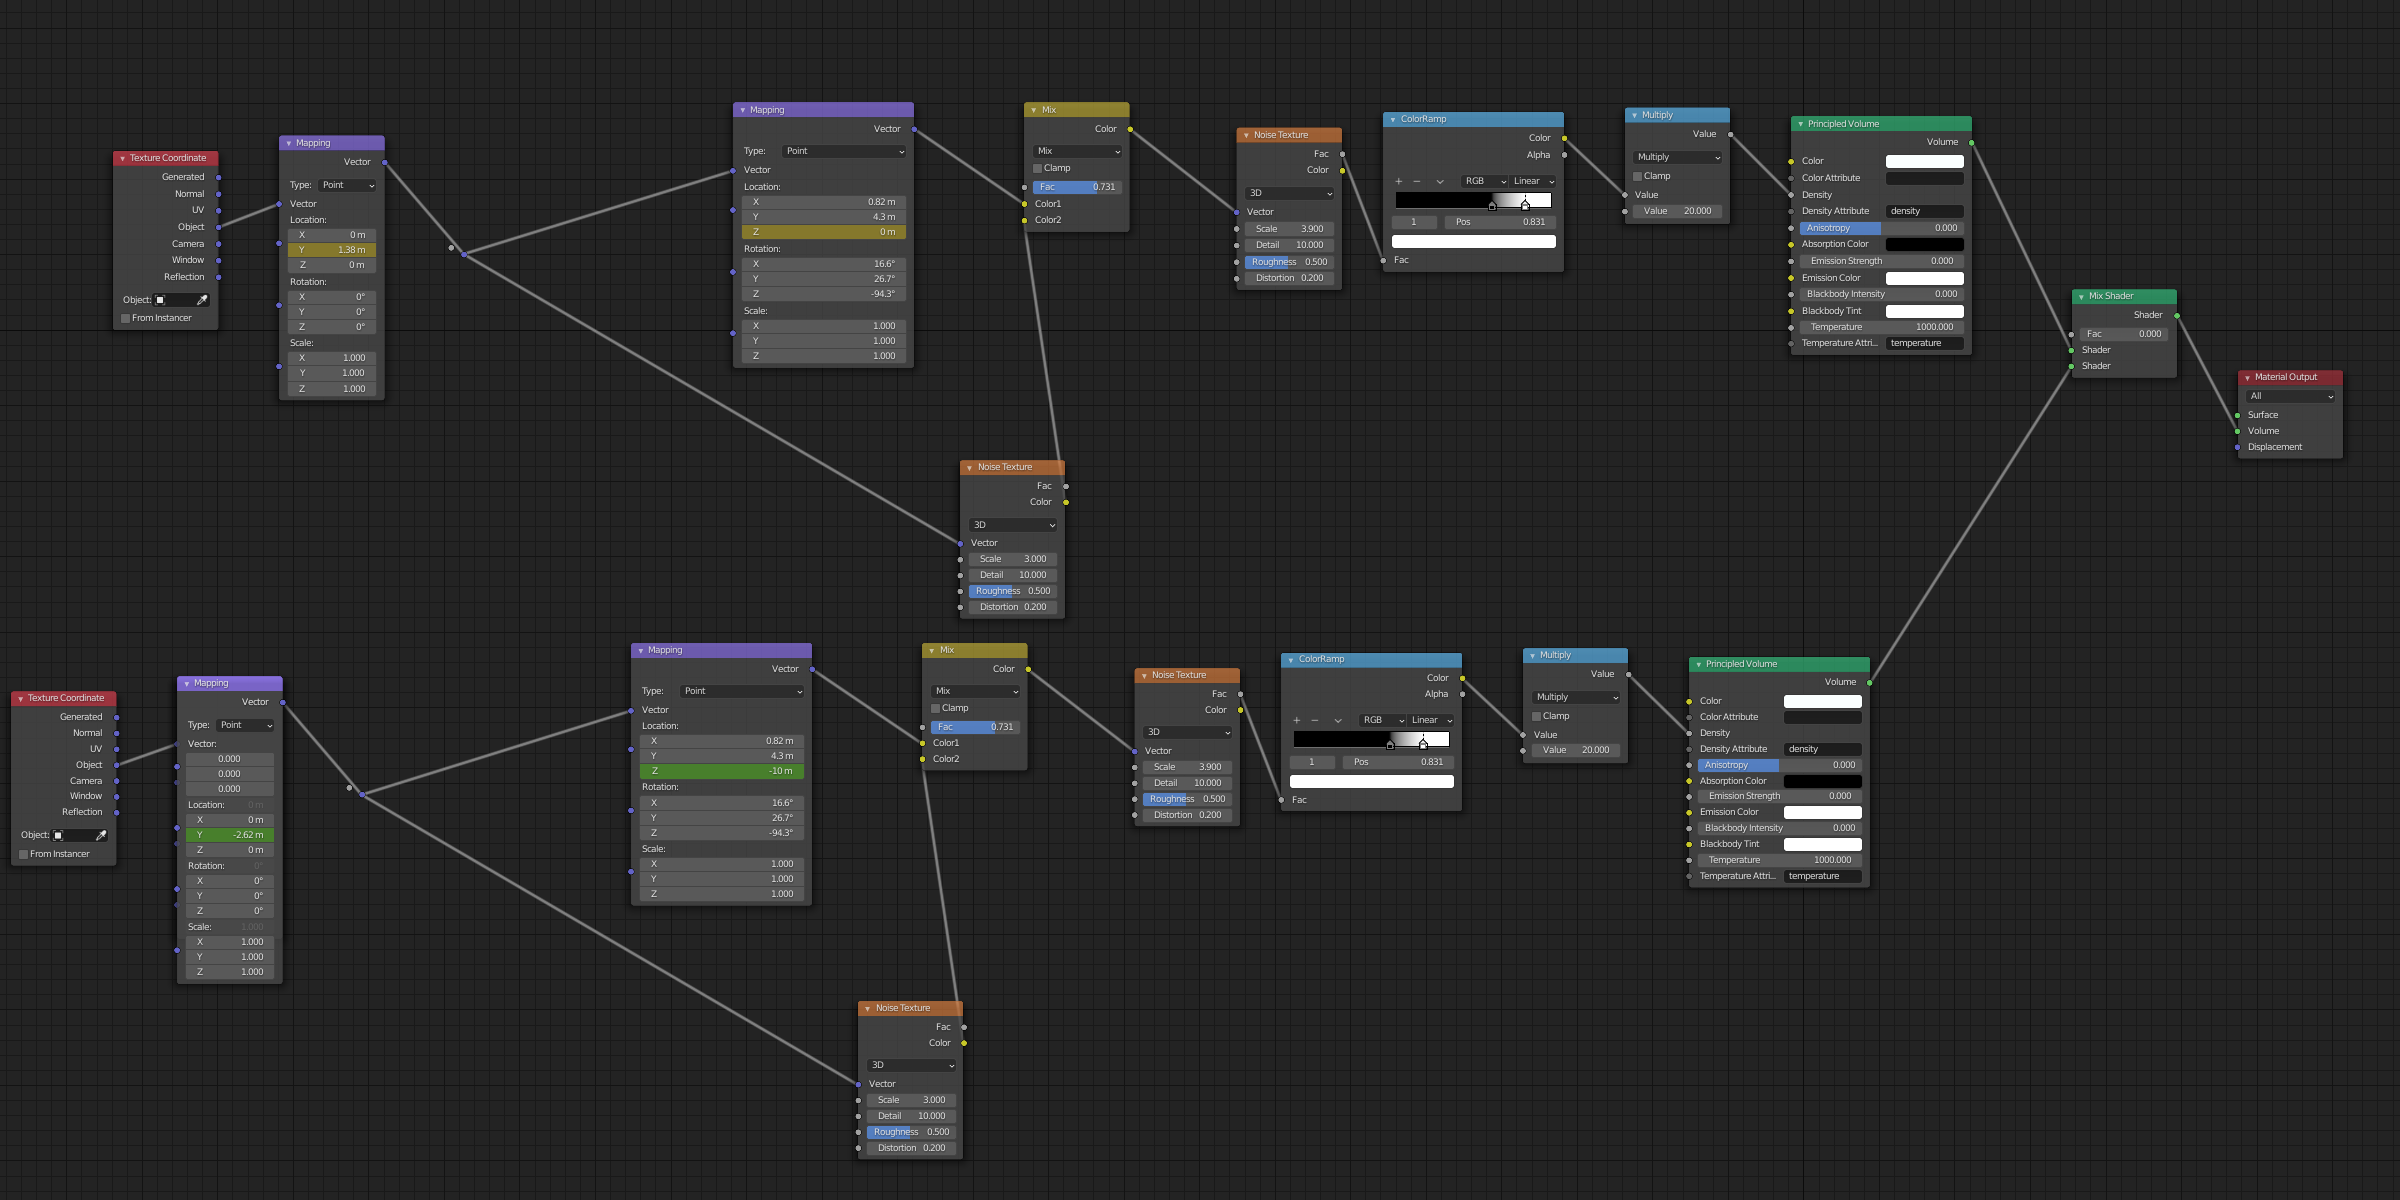Click the Displacement socket on Material Output
2400x1200 pixels.
[x=2237, y=447]
